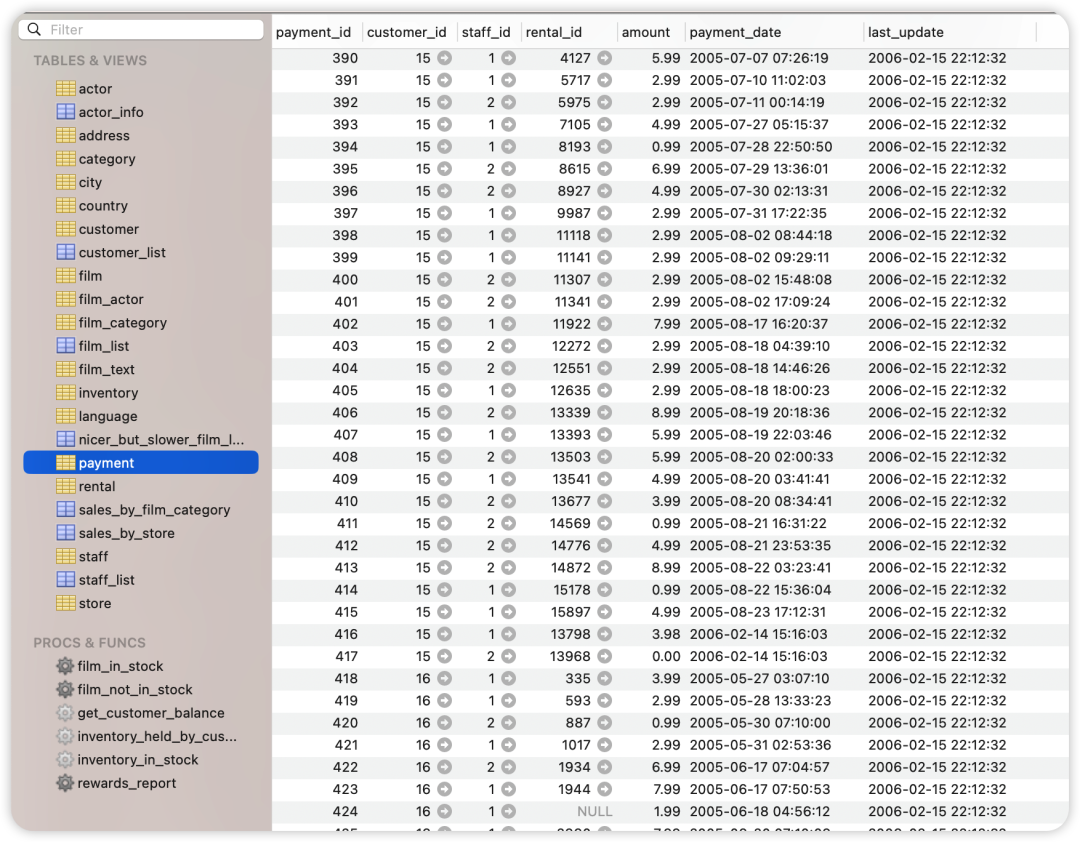This screenshot has height=842, width=1080.
Task: Follow customer_id arrow for payment 390
Action: coord(444,58)
